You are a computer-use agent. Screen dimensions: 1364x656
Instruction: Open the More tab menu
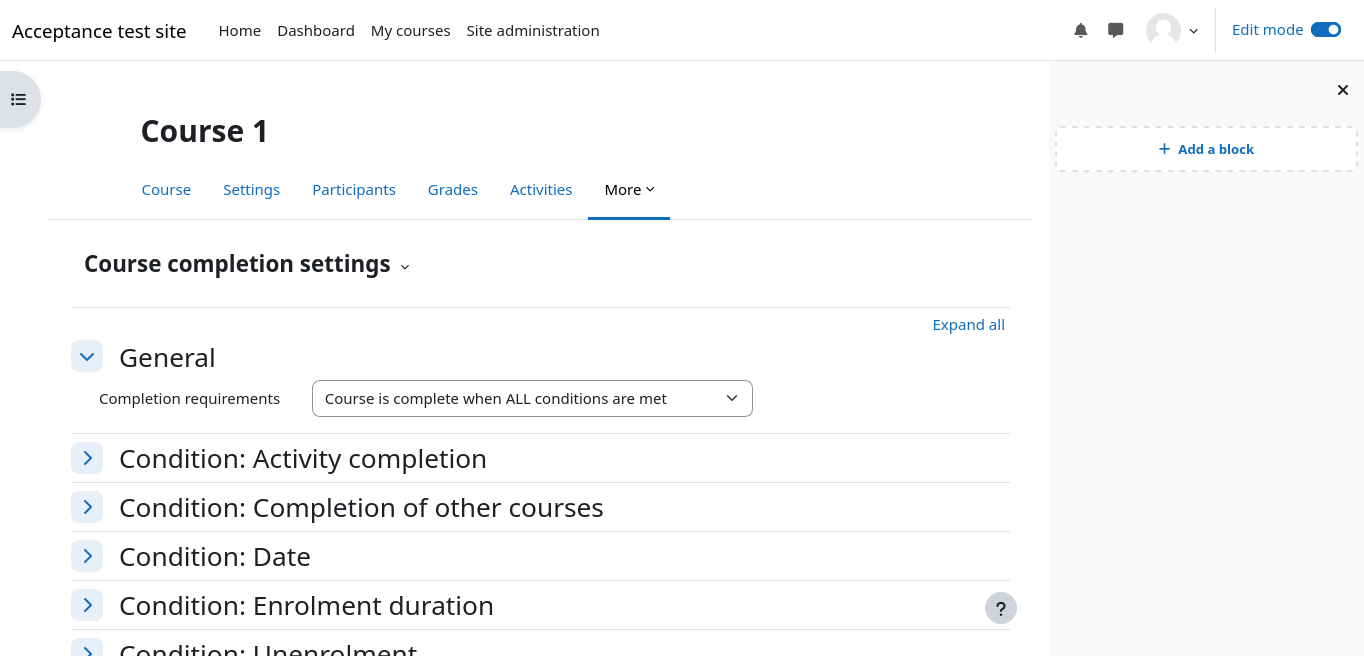click(629, 190)
